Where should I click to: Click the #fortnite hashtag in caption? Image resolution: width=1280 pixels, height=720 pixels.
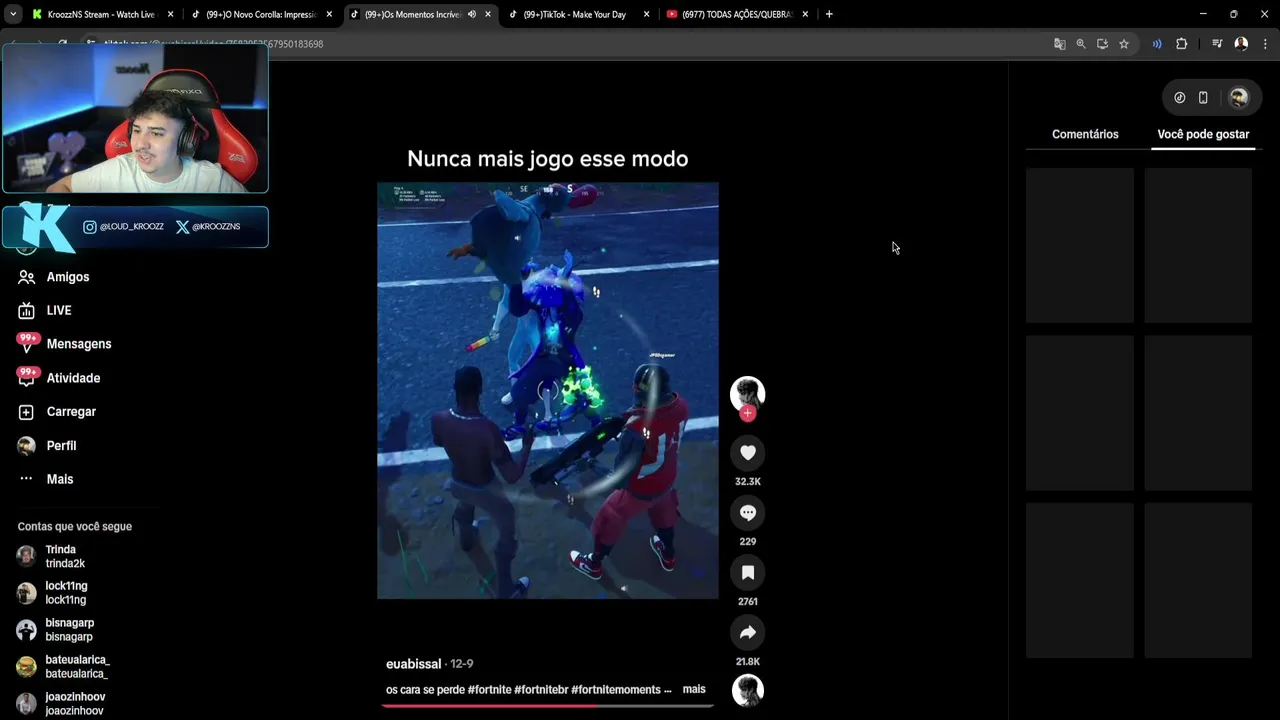pyautogui.click(x=489, y=690)
